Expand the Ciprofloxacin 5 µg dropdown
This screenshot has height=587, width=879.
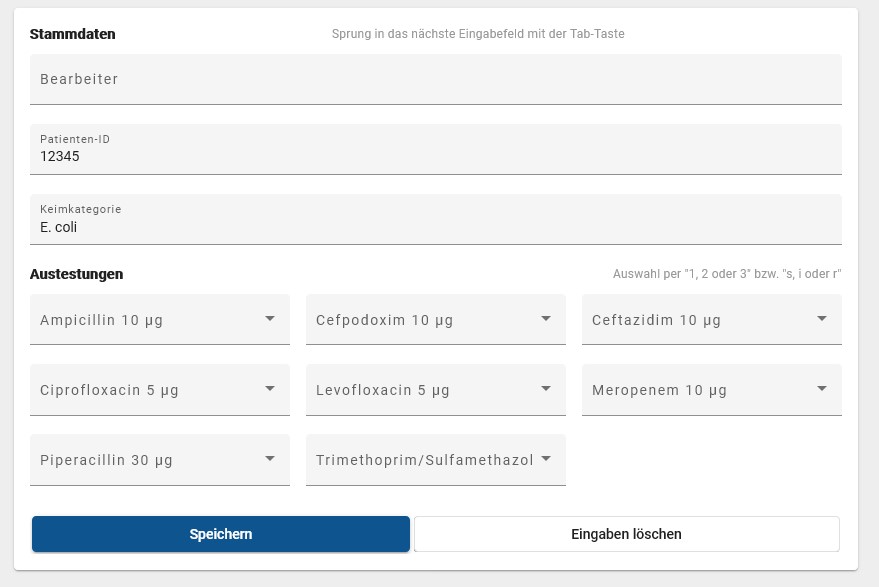(x=160, y=390)
